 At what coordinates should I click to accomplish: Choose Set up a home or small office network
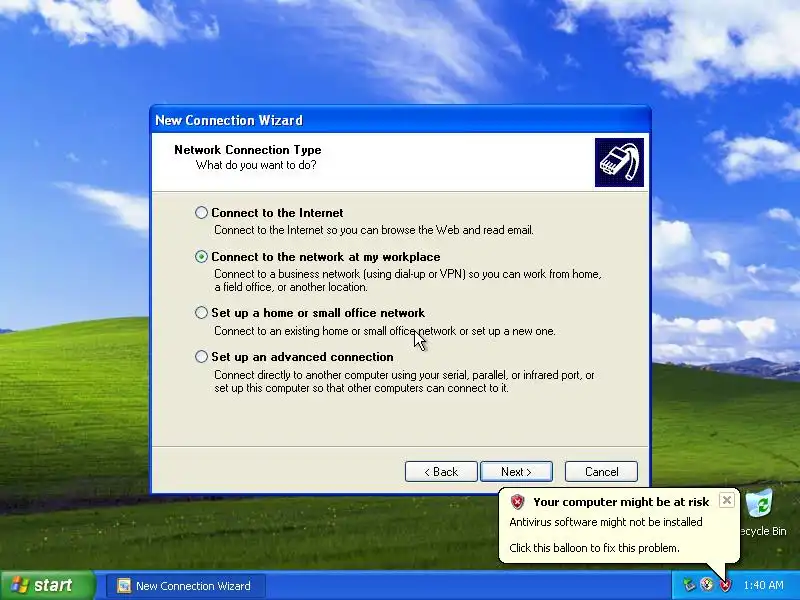(x=201, y=312)
